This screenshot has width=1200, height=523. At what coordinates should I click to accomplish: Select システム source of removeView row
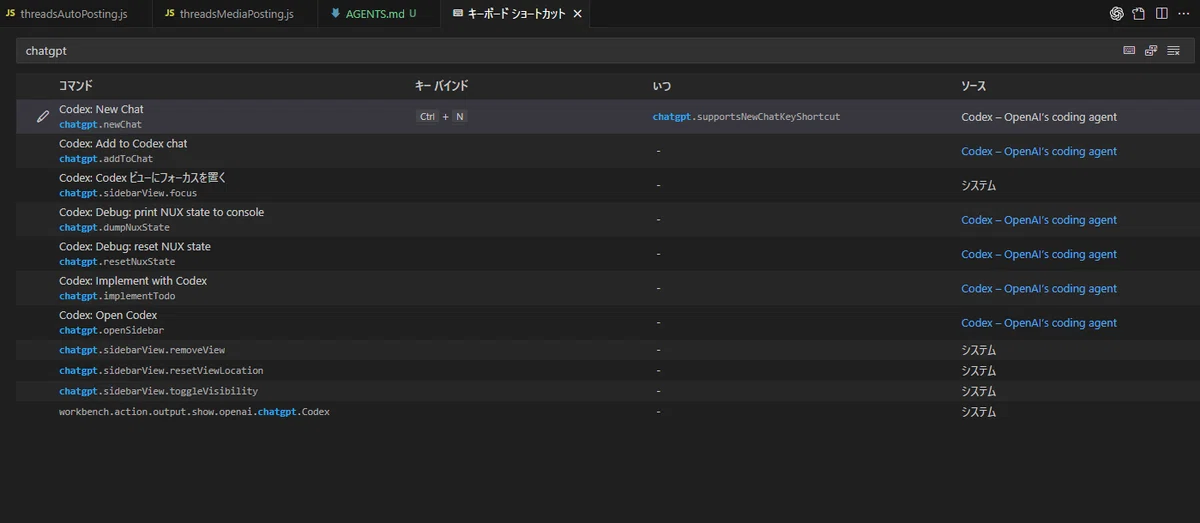tap(978, 350)
